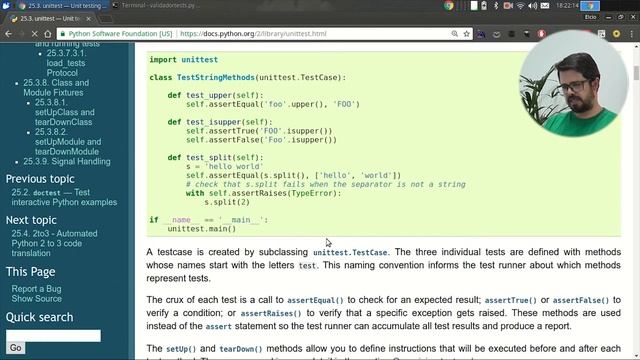
Task: Close the 25.3. unittest browser tab
Action: (x=89, y=19)
